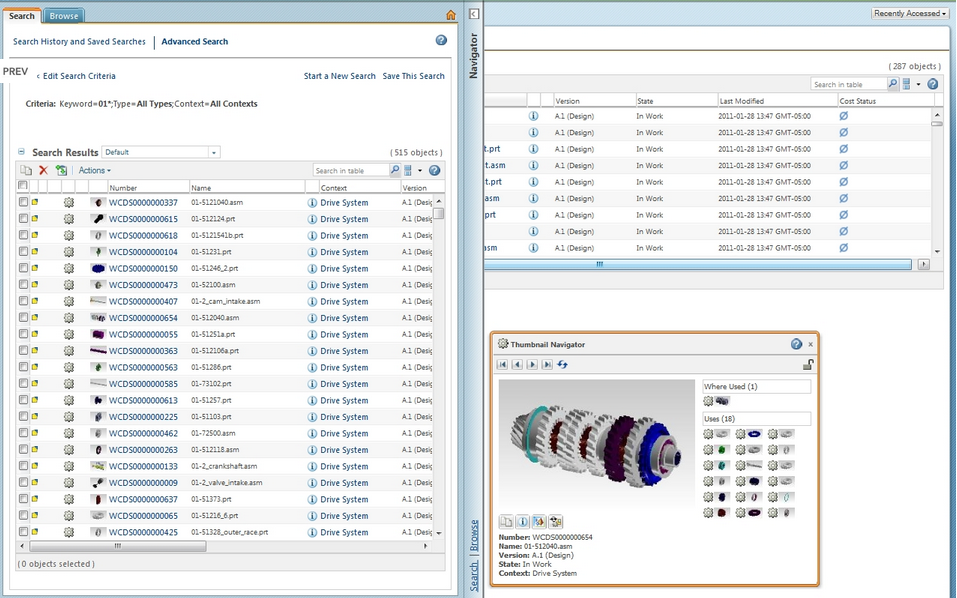Switch to the Browse tab

[62, 16]
